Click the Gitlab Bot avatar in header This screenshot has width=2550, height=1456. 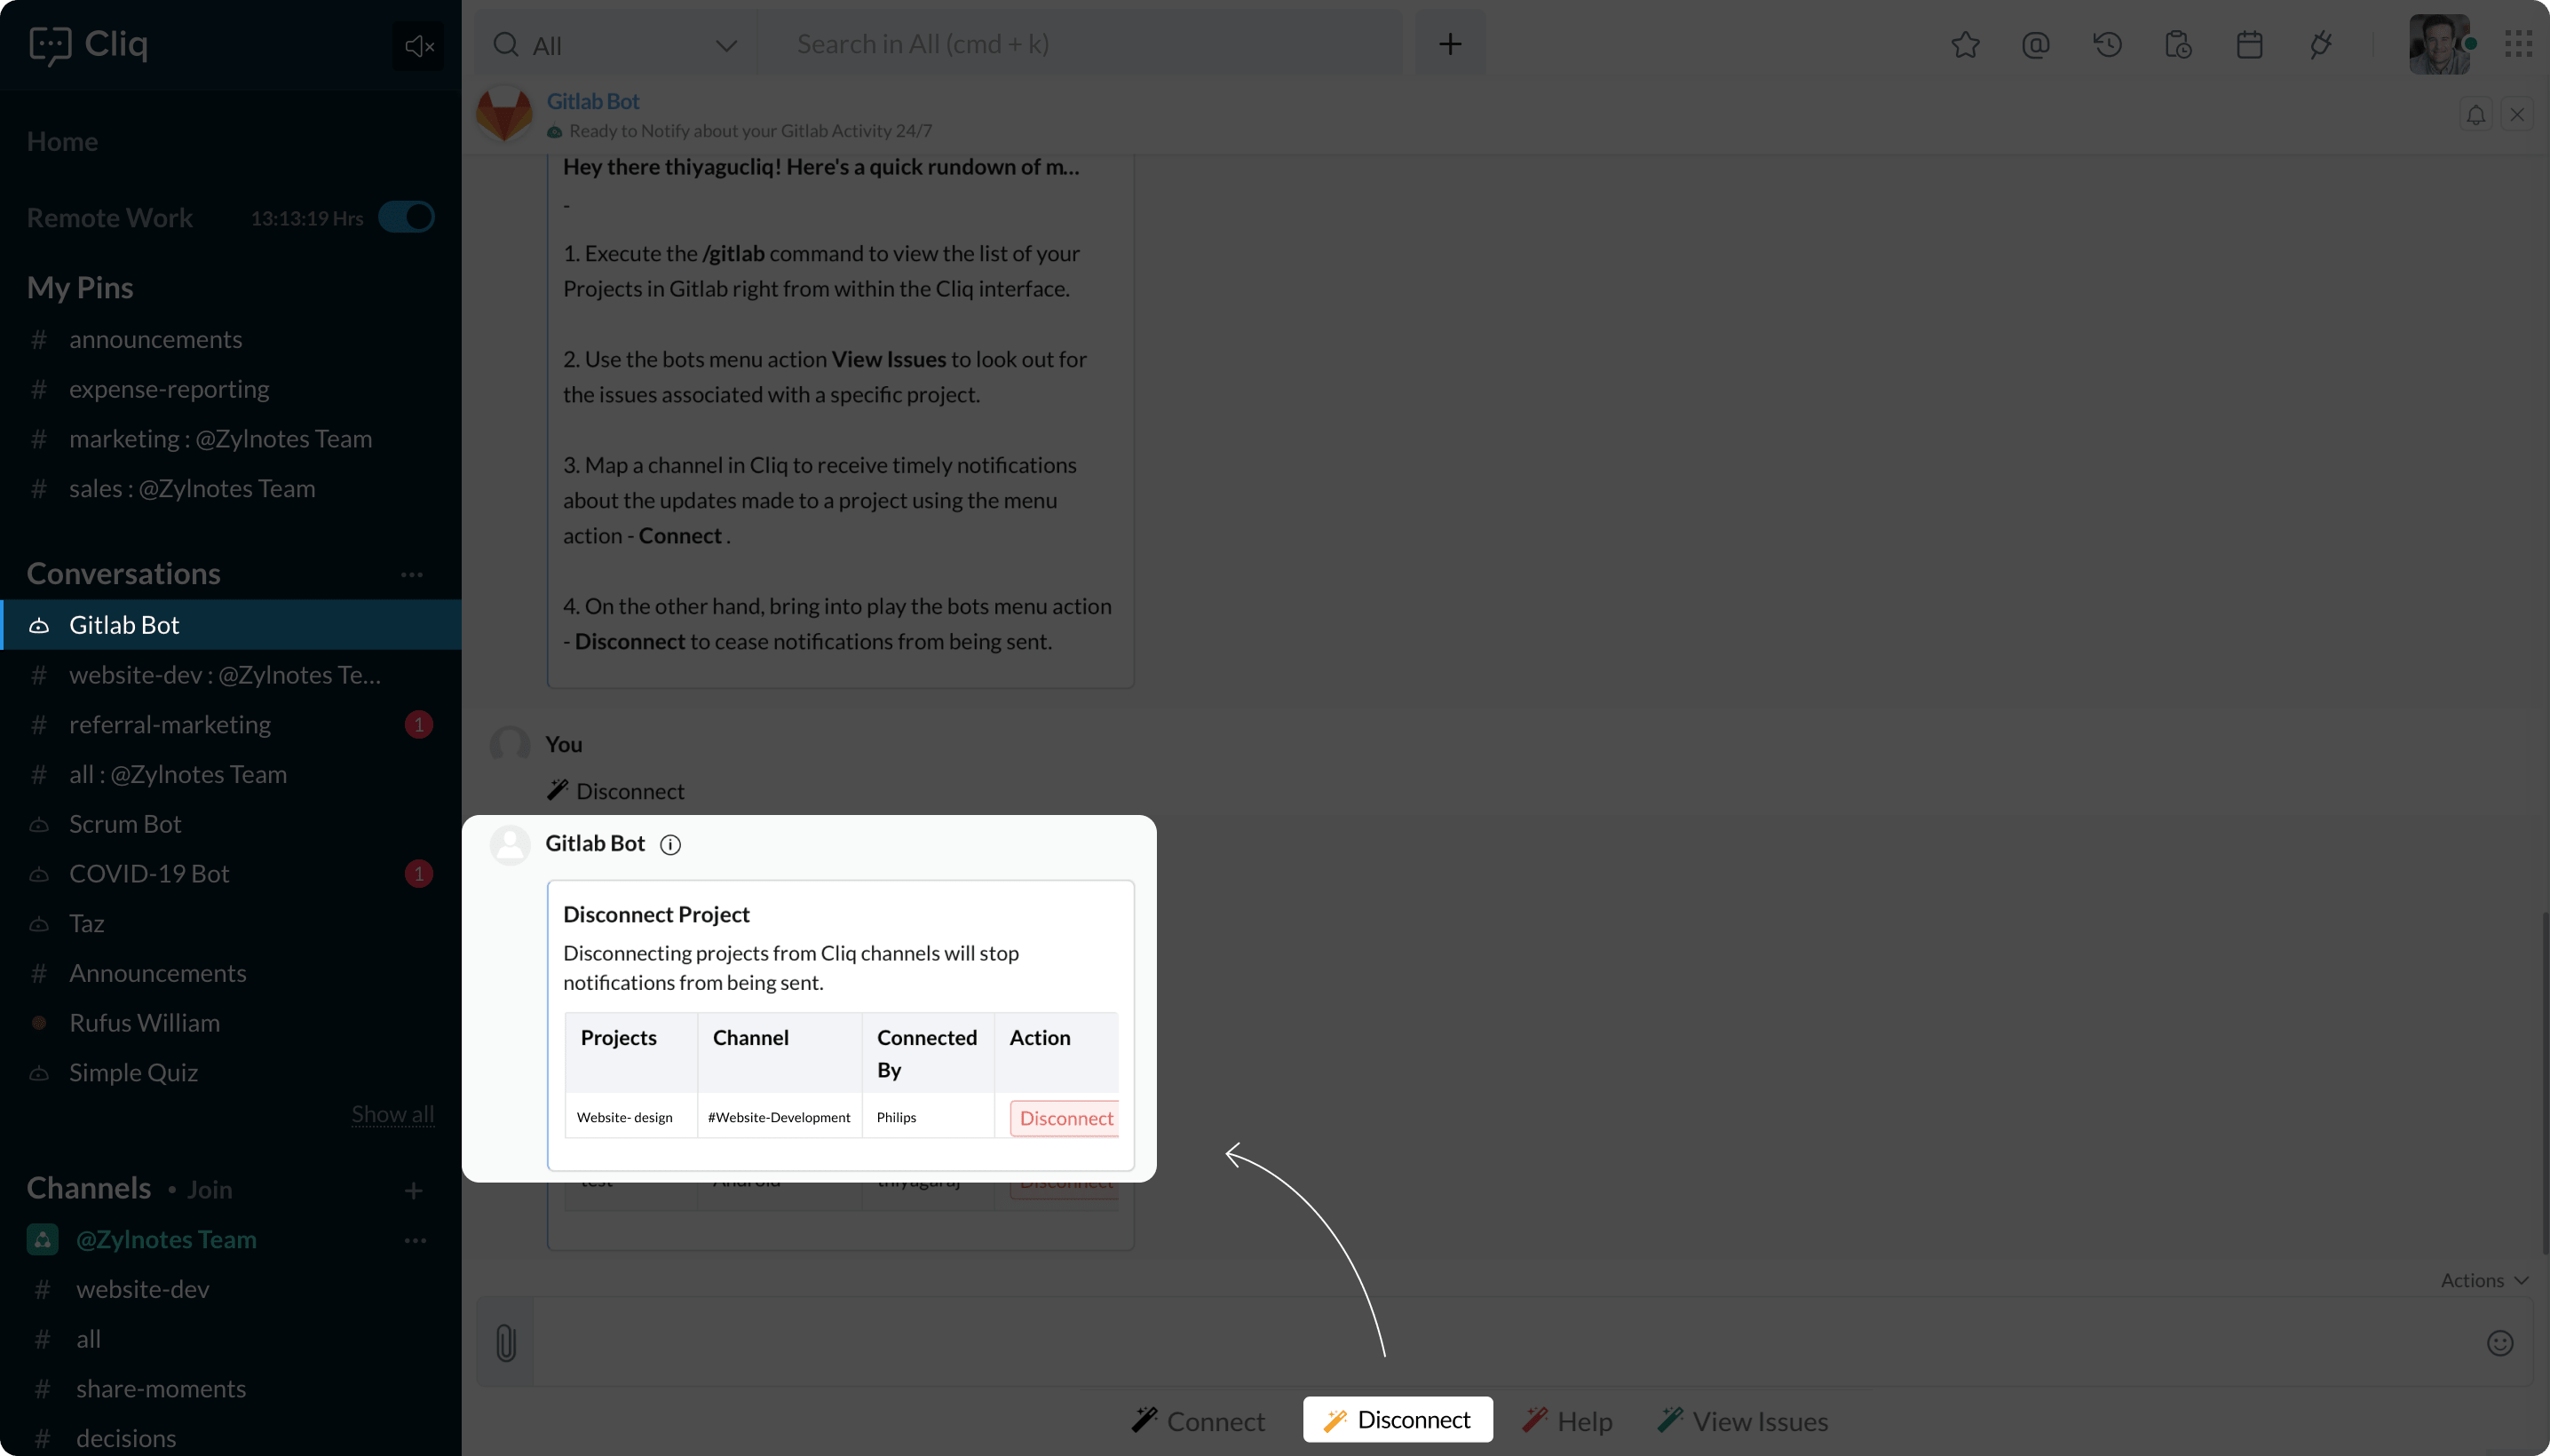tap(504, 114)
